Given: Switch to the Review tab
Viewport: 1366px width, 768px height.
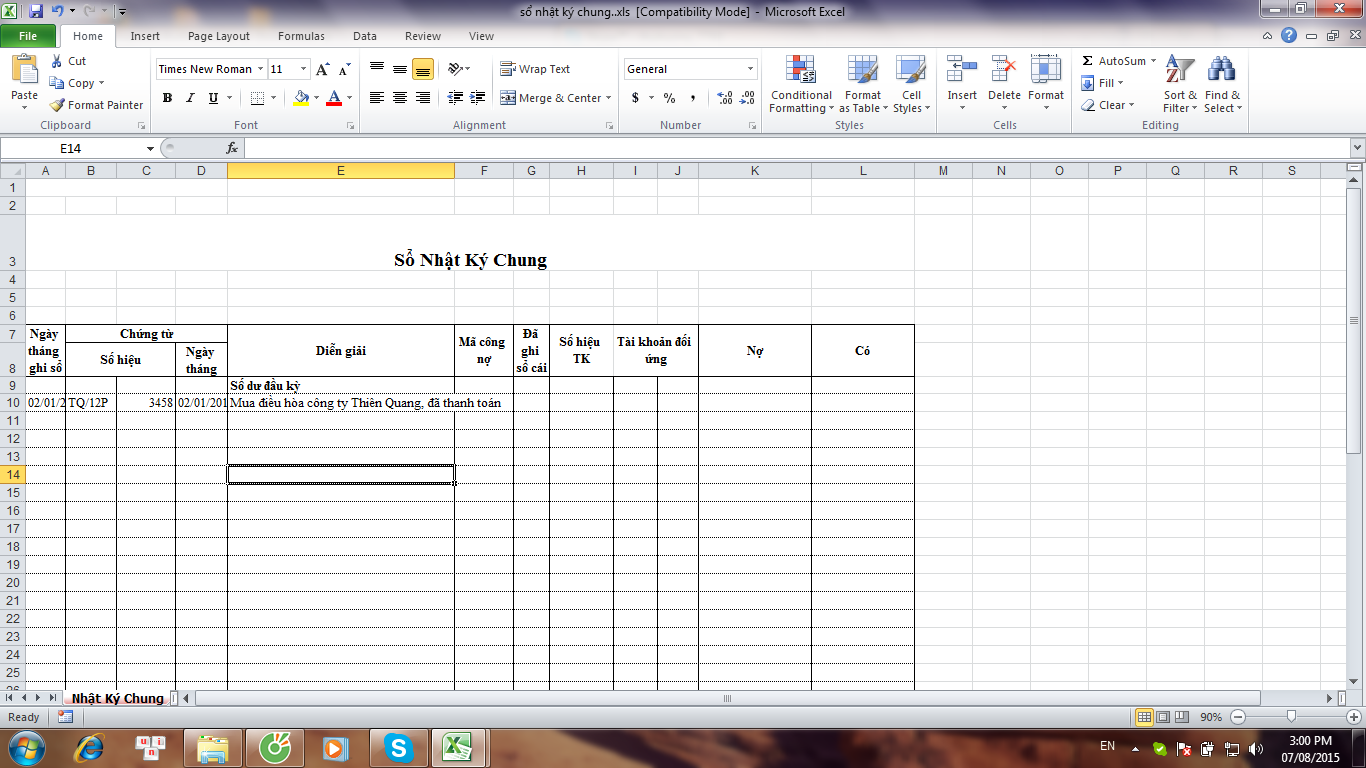Looking at the screenshot, I should [x=423, y=36].
